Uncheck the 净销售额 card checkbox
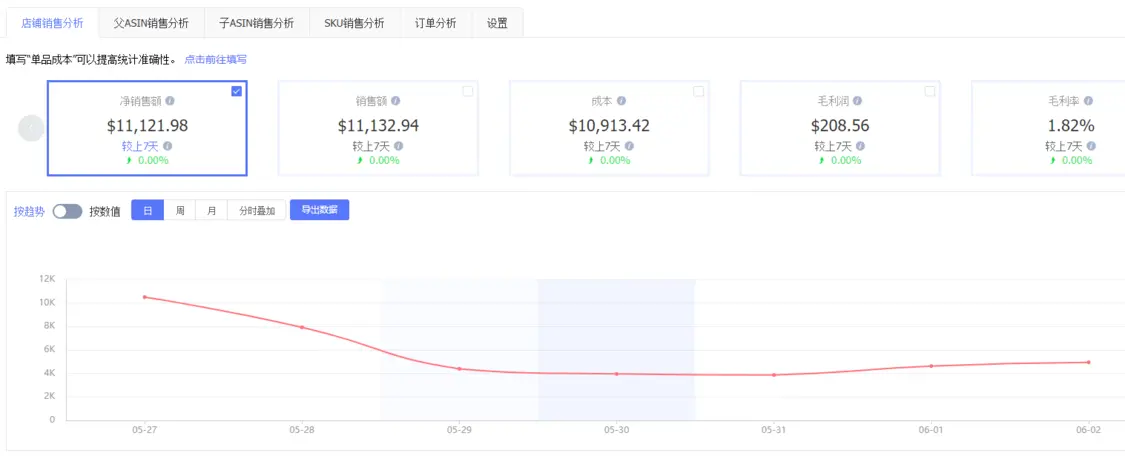1125x456 pixels. 237,91
